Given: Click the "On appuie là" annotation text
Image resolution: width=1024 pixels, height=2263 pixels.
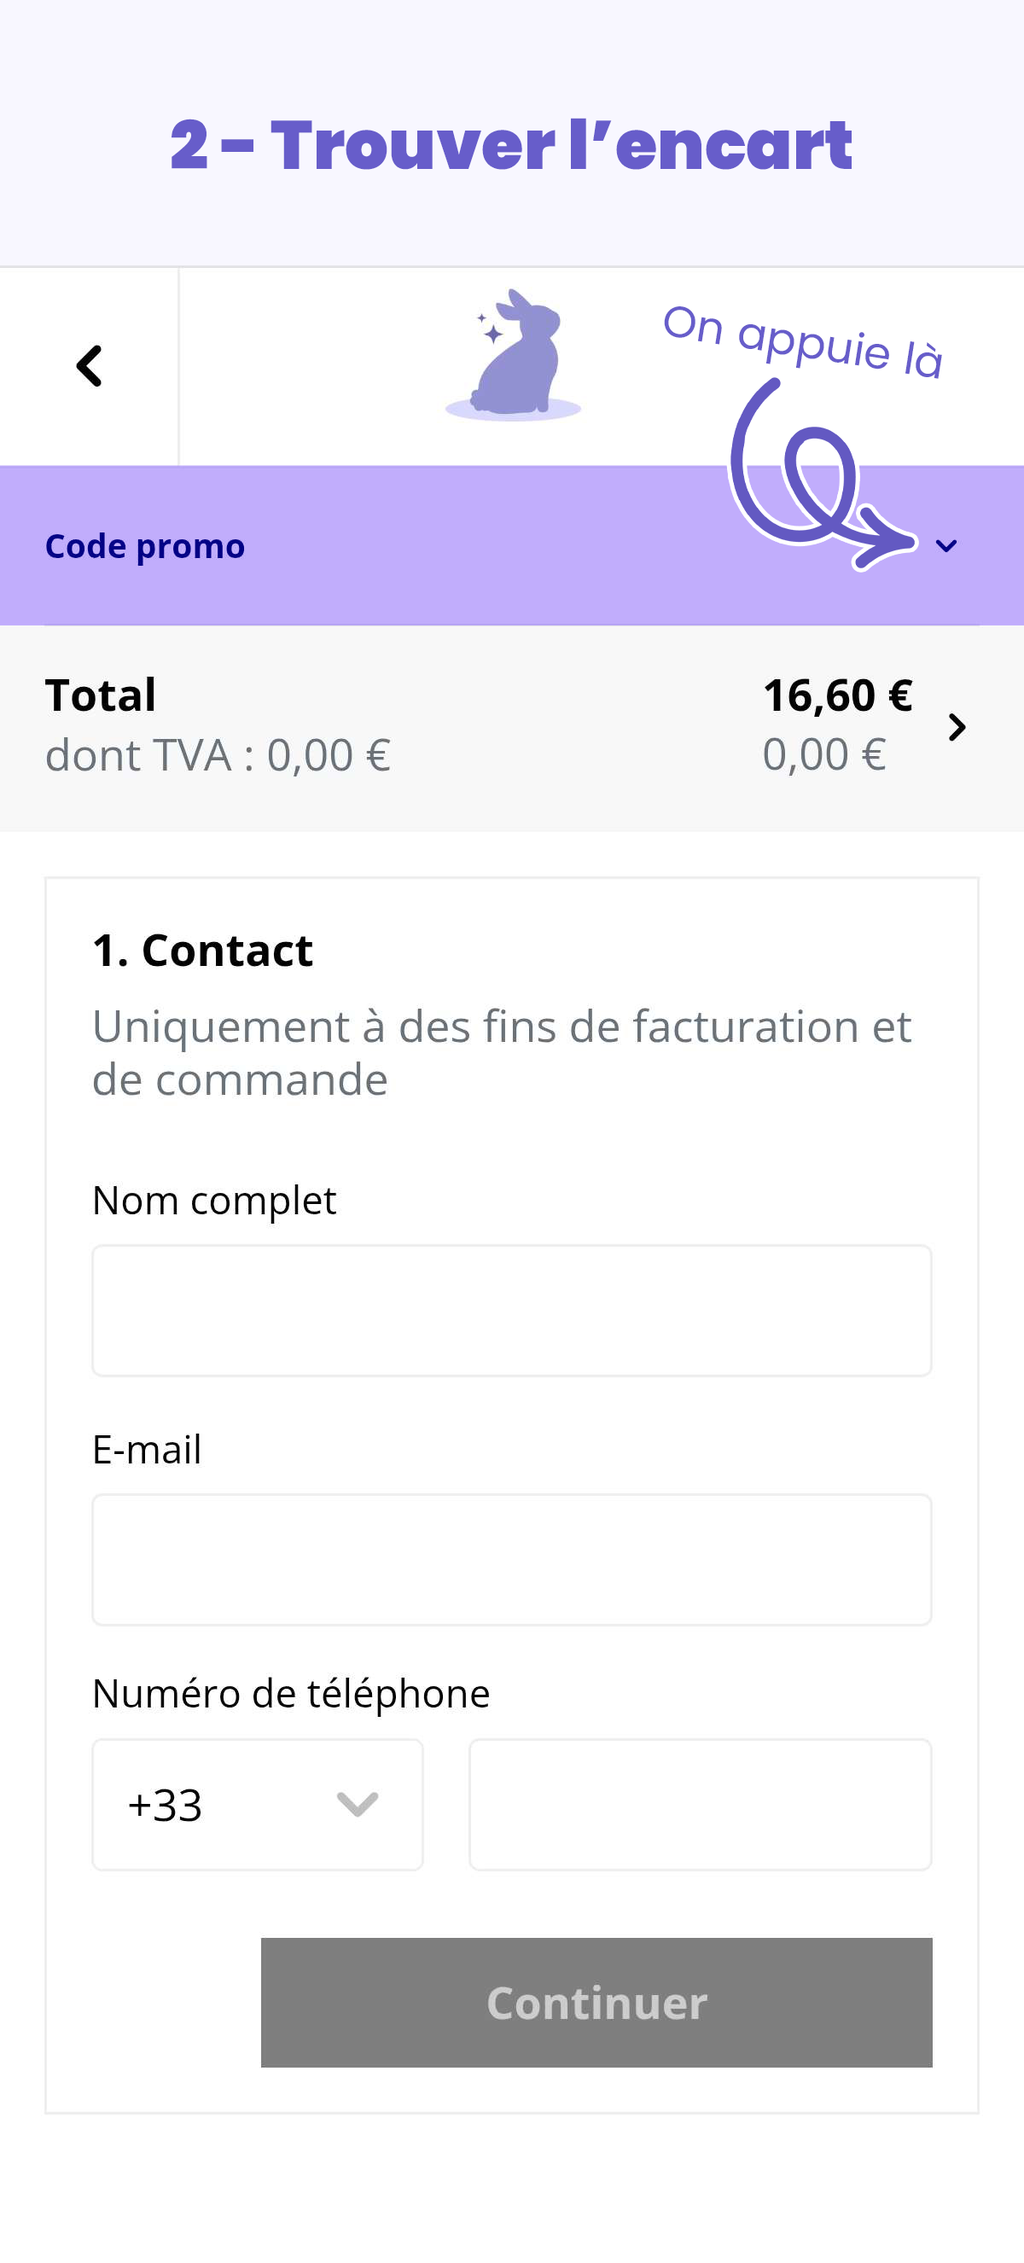Looking at the screenshot, I should [803, 341].
